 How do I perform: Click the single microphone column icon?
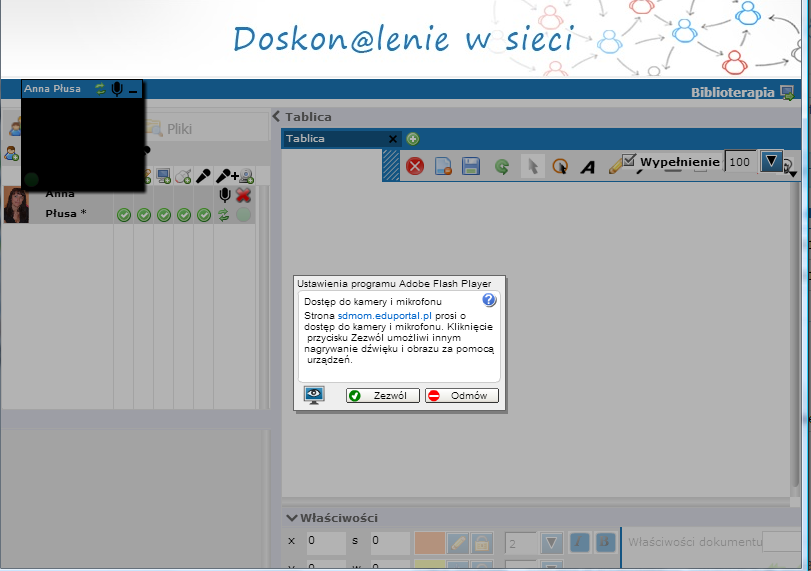203,176
